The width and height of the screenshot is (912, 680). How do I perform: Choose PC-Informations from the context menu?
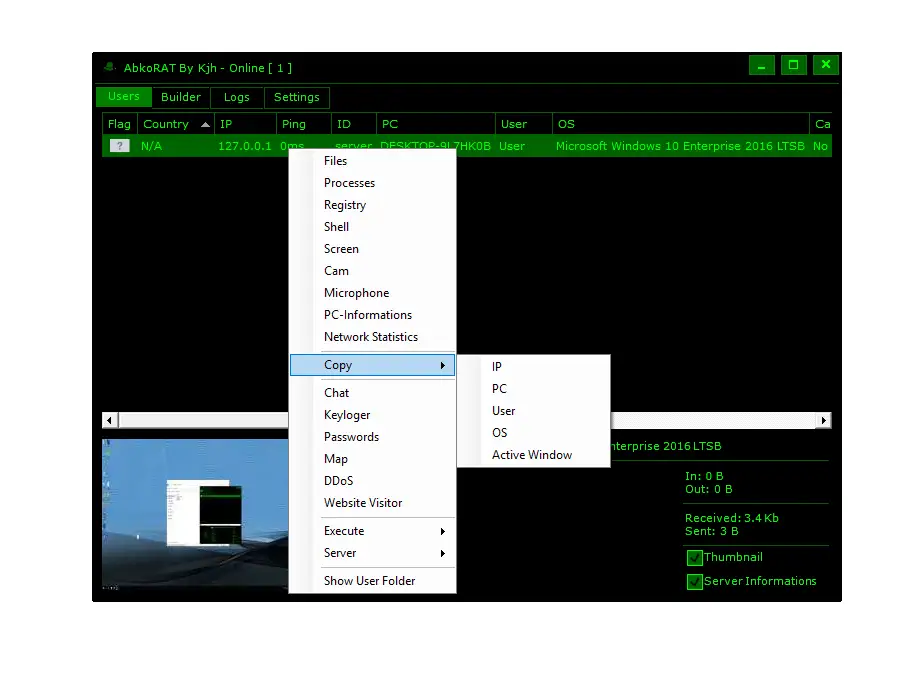point(368,315)
